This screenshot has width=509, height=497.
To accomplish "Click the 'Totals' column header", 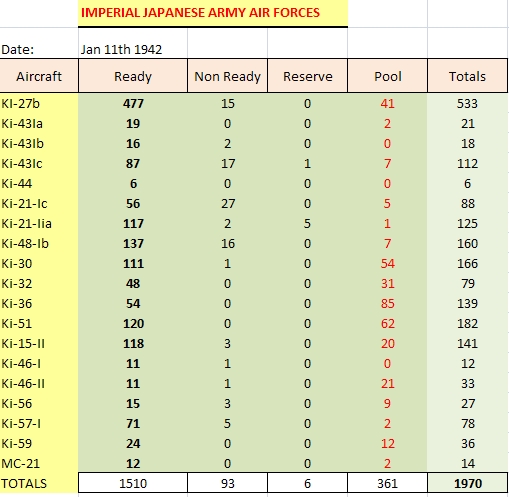I will tap(467, 76).
